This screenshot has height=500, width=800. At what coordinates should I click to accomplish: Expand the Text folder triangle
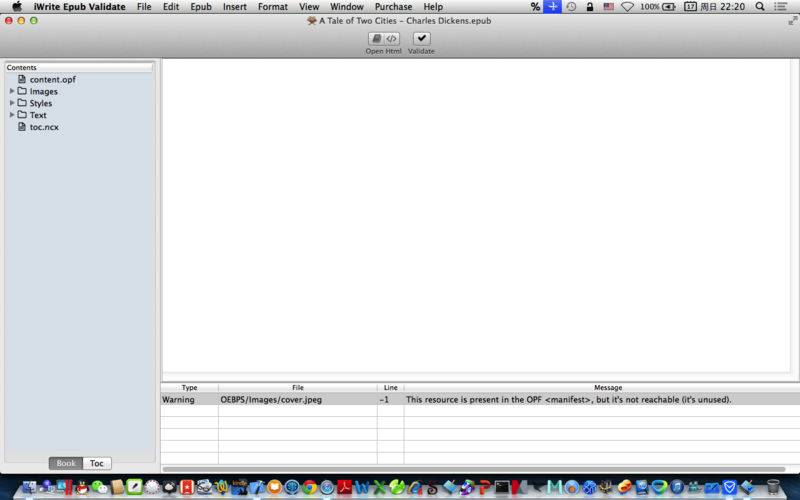(12, 115)
